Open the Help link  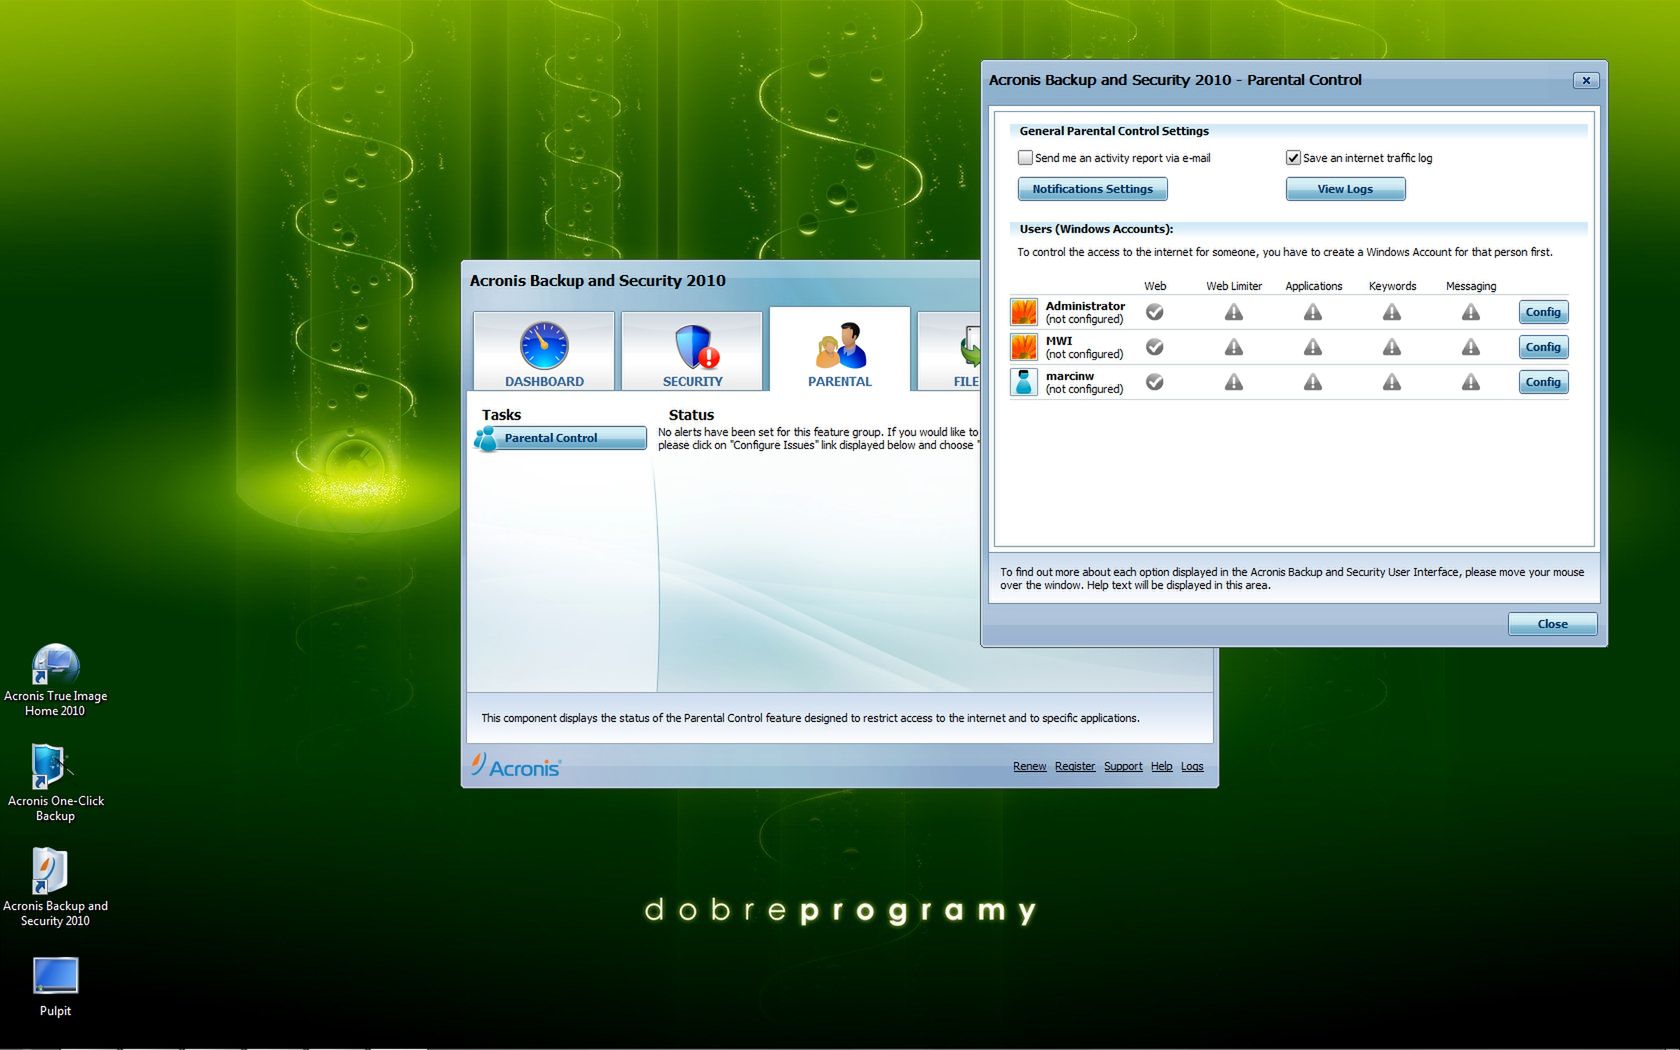[x=1161, y=767]
